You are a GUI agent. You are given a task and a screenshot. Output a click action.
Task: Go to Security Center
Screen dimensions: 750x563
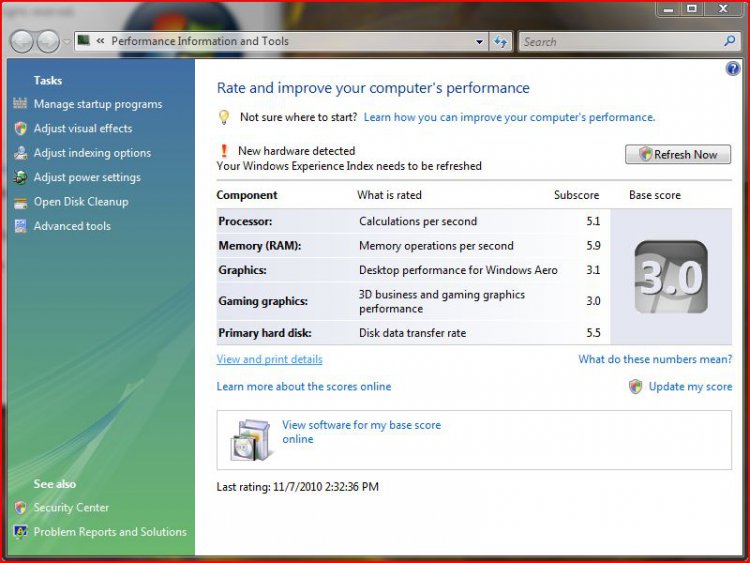71,508
